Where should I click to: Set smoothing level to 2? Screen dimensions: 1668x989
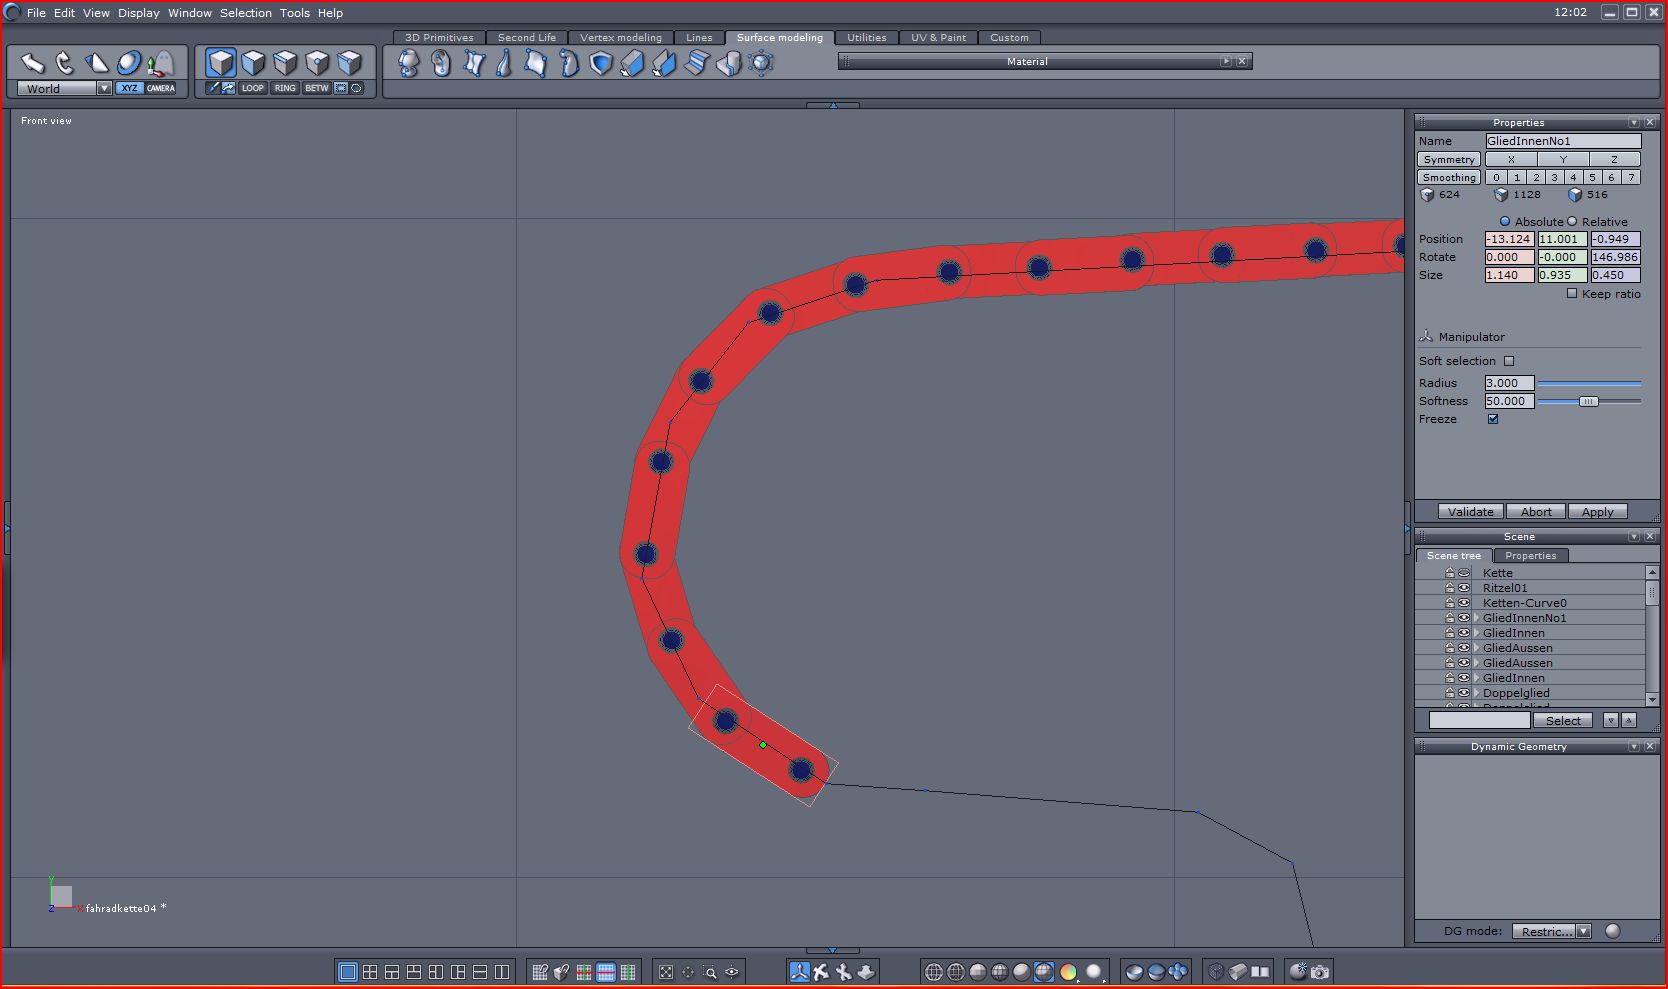(1536, 177)
